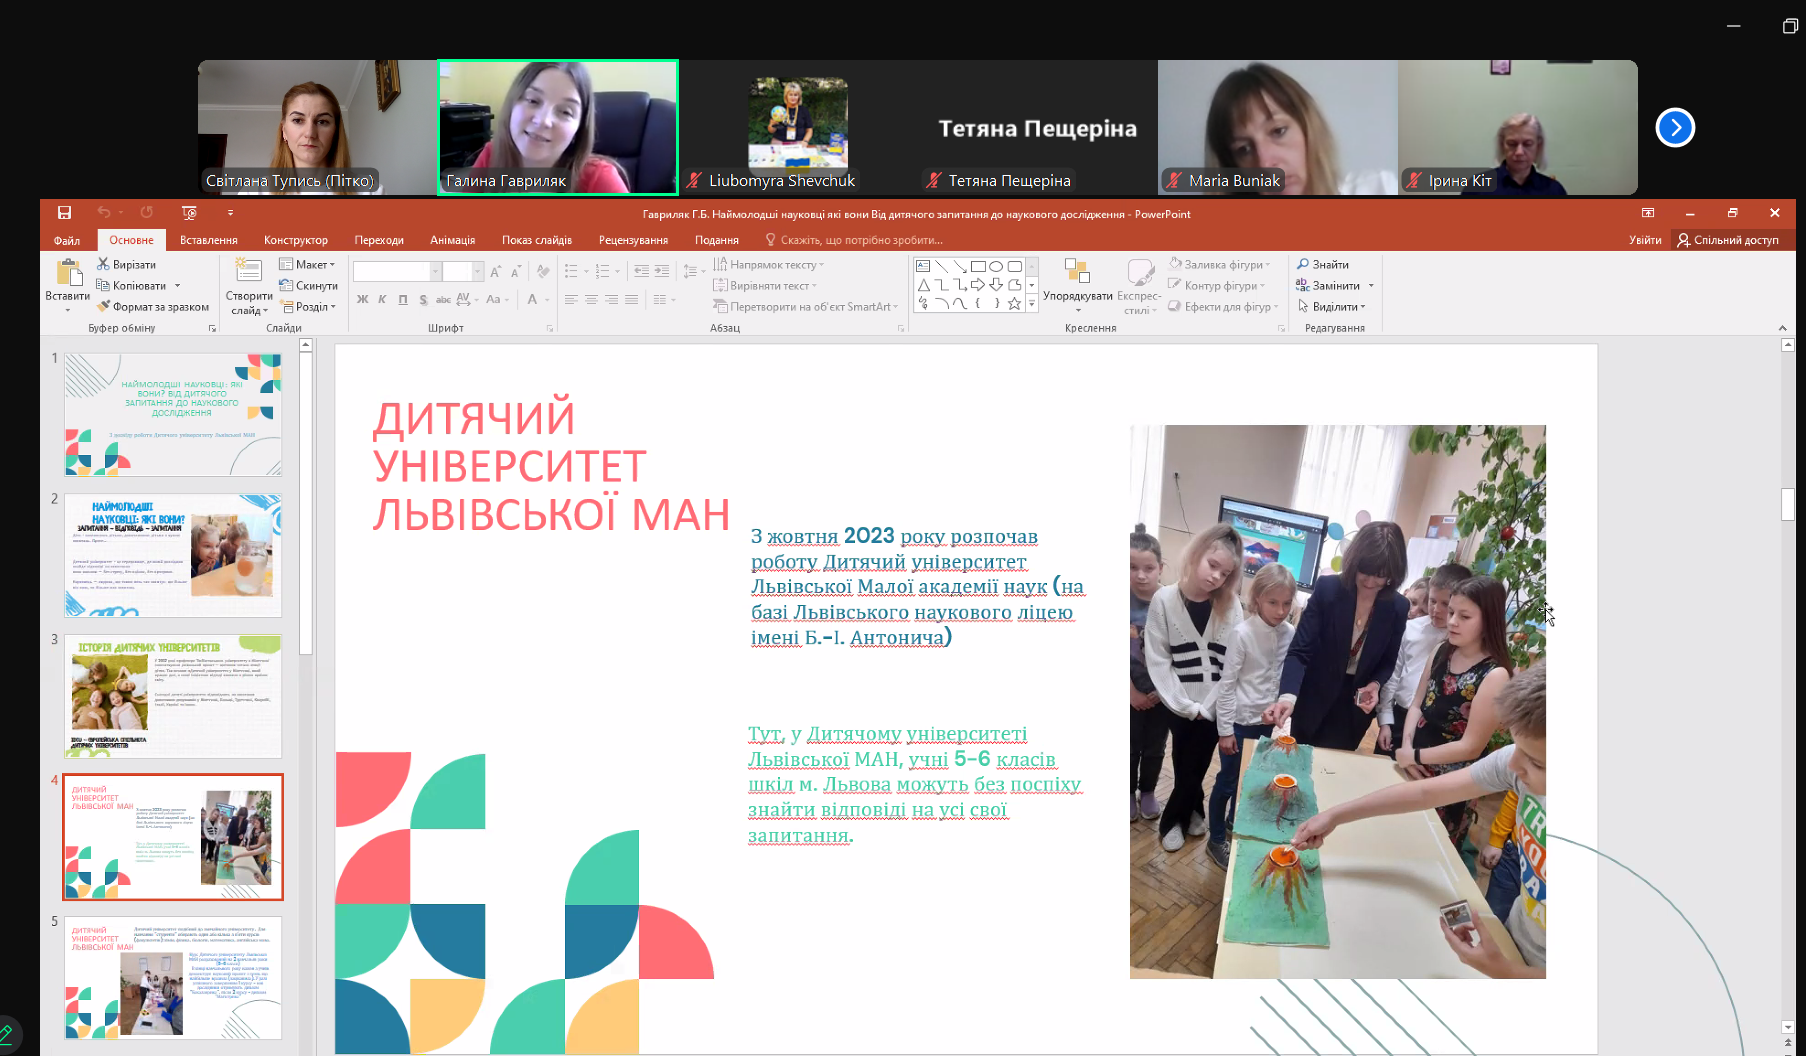Image resolution: width=1806 pixels, height=1056 pixels.
Task: Click Увійти sign-in link
Action: 1645,240
